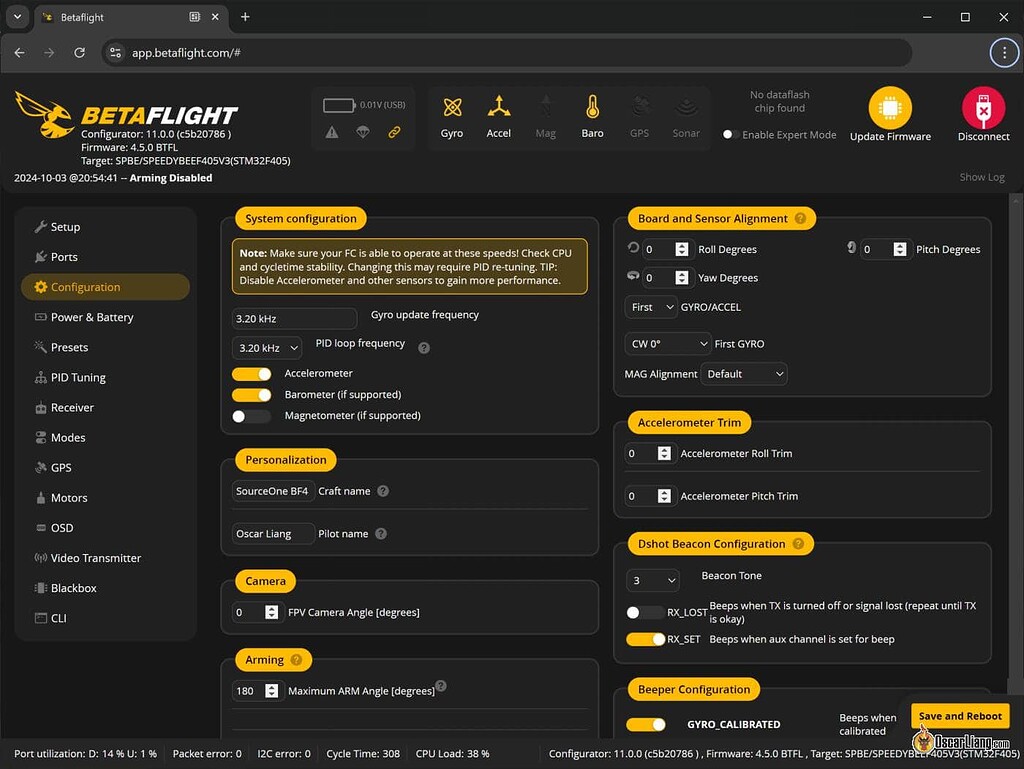Viewport: 1024px width, 769px height.
Task: Open help for PID loop frequency
Action: click(x=424, y=348)
